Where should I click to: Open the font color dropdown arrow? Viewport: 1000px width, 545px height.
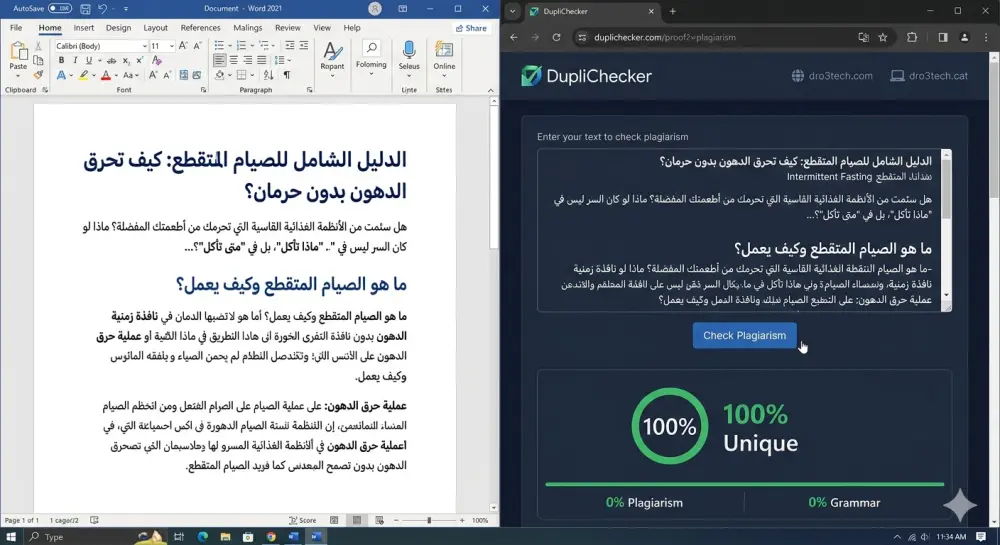point(116,76)
